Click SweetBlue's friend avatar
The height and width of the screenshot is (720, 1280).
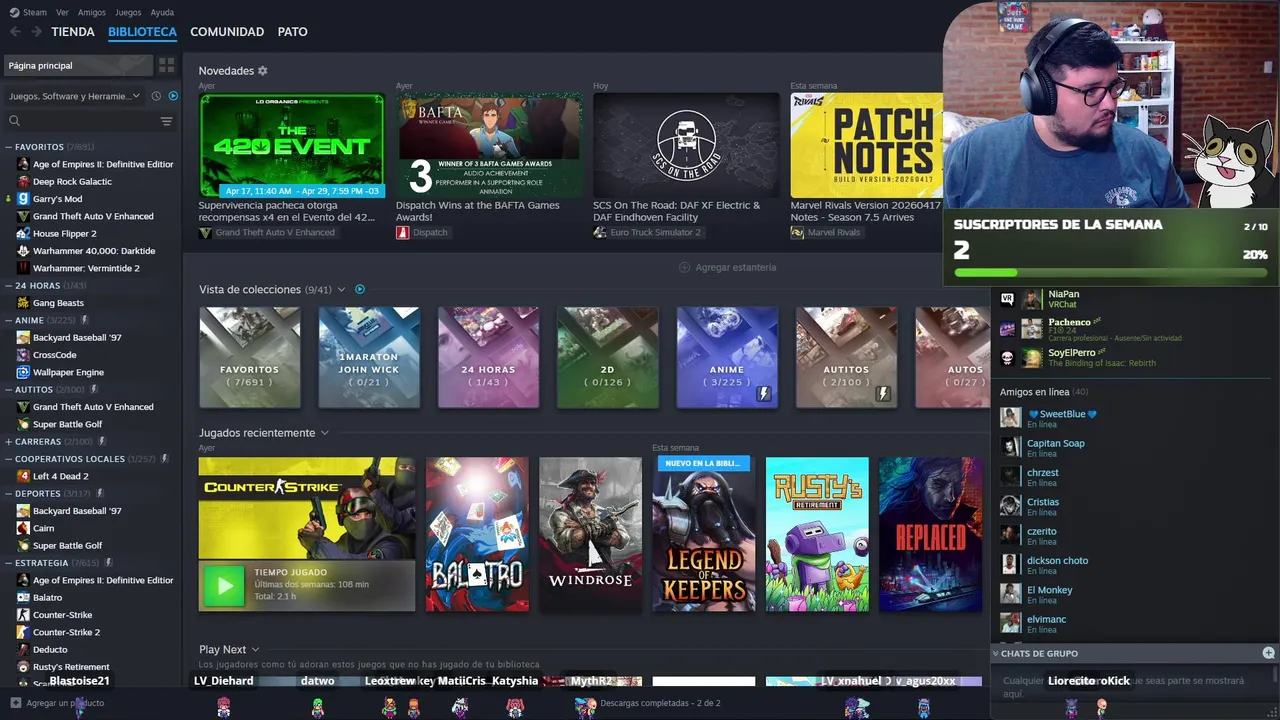[x=1010, y=417]
